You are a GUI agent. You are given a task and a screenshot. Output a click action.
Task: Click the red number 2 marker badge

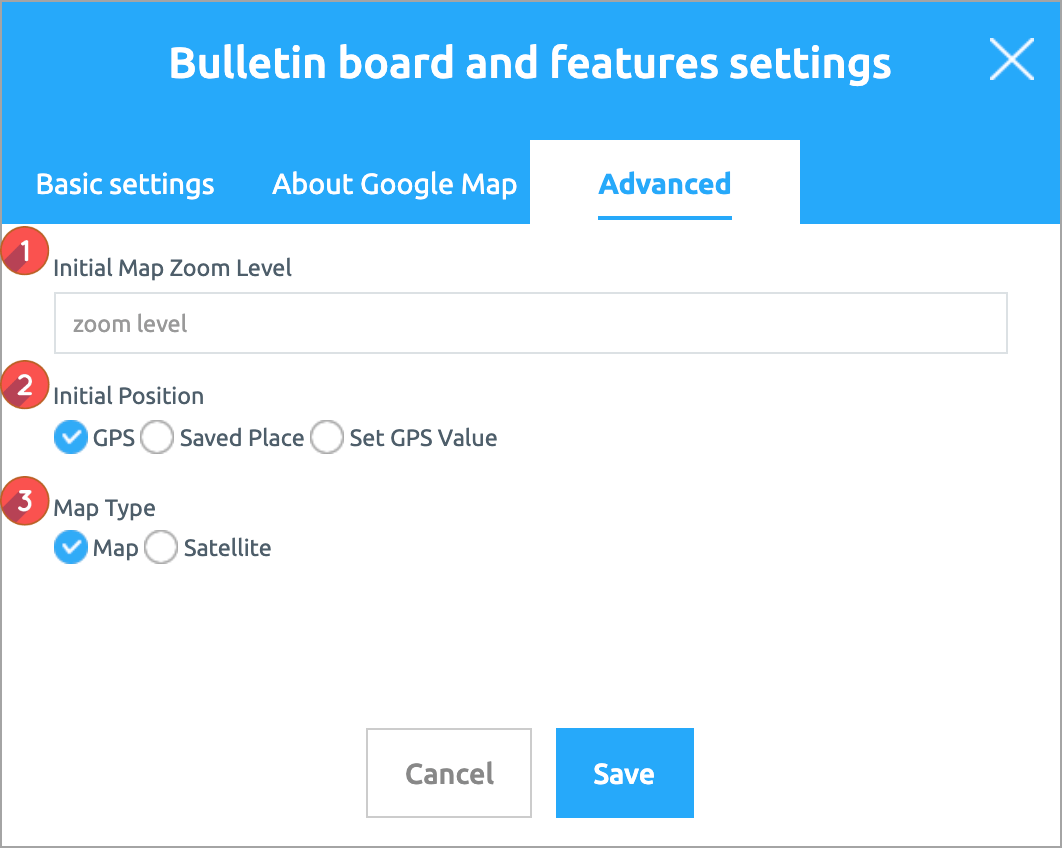pyautogui.click(x=25, y=384)
